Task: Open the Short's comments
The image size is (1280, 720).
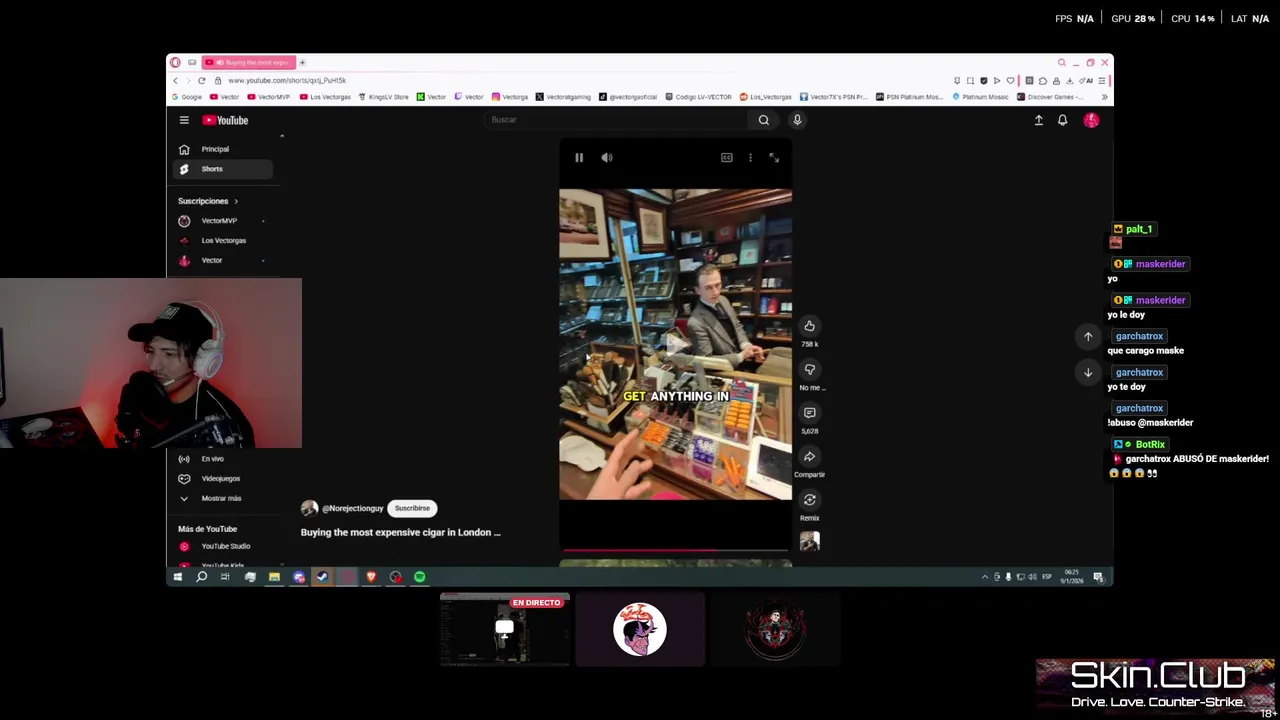Action: [810, 412]
